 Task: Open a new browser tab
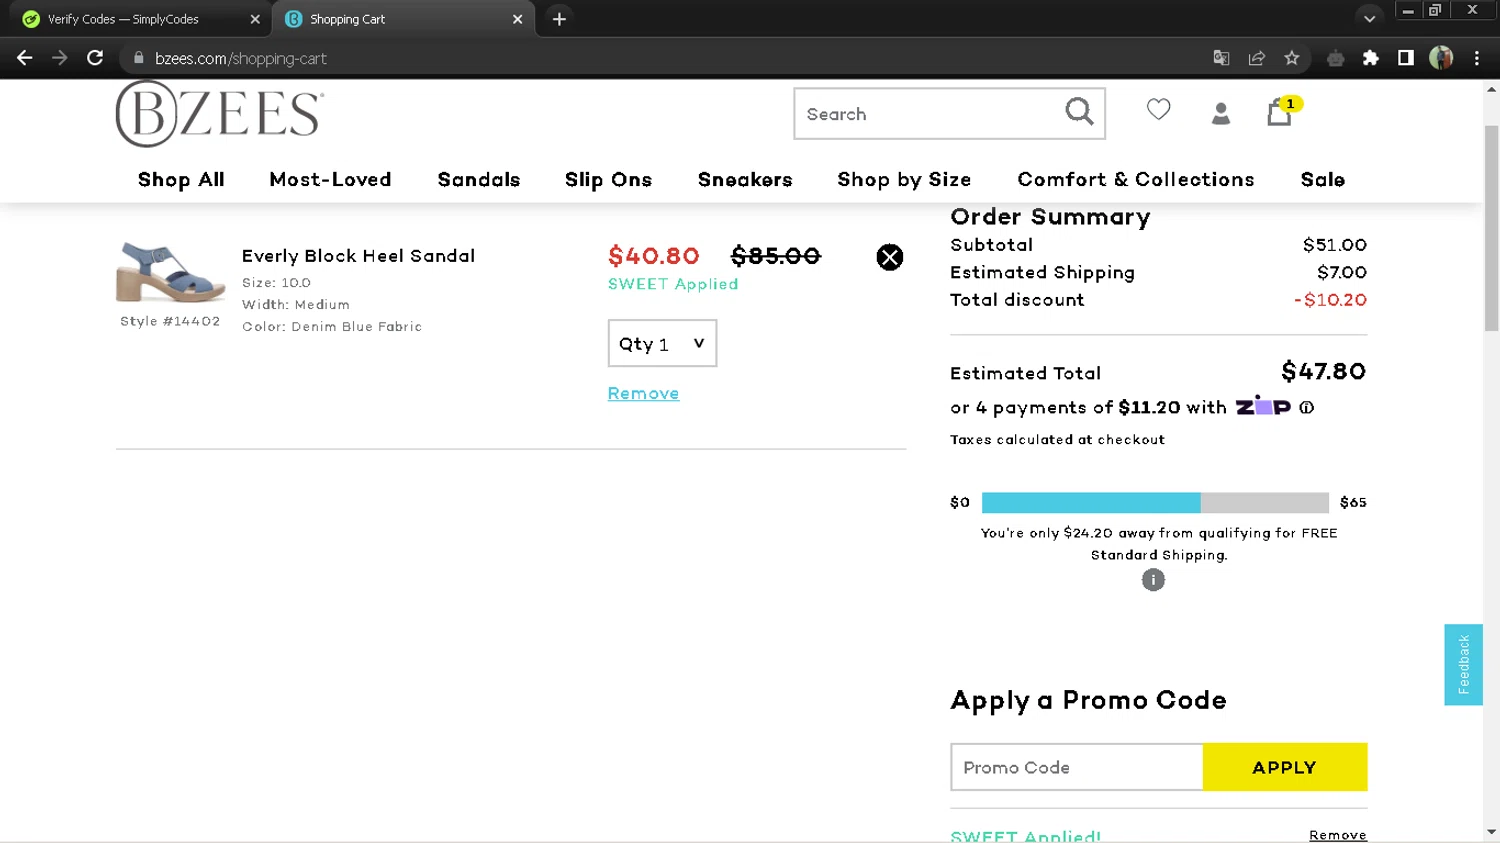(x=559, y=19)
